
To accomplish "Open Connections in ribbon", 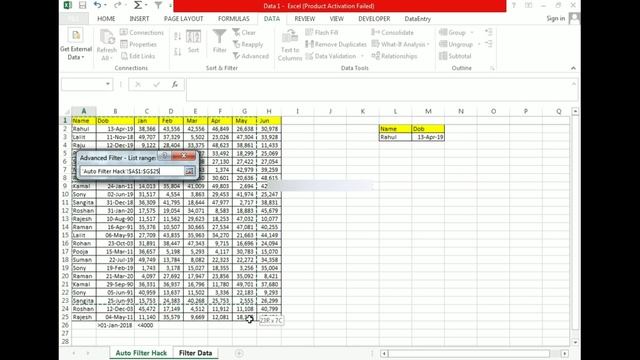I will point(142,32).
